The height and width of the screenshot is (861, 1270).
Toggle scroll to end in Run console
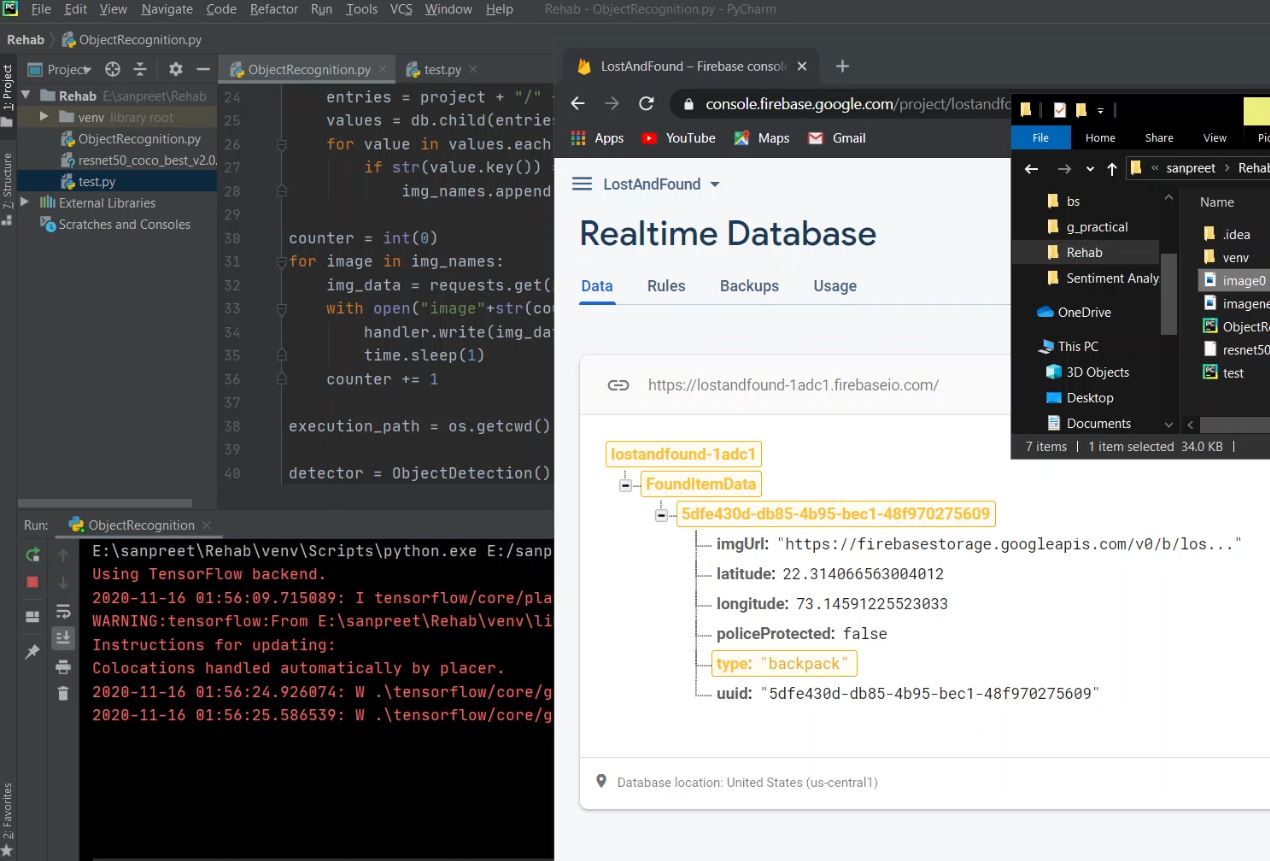[63, 638]
